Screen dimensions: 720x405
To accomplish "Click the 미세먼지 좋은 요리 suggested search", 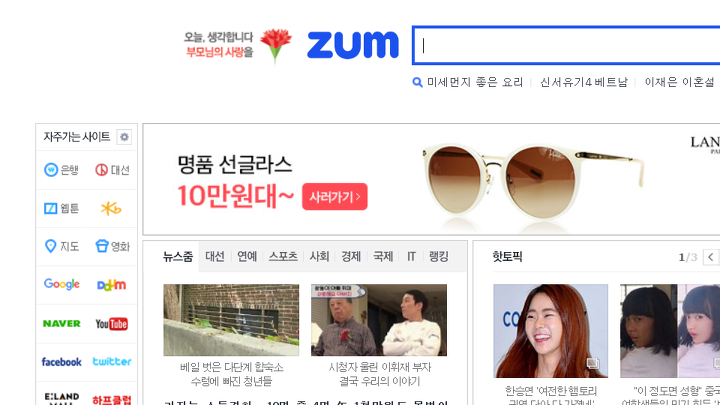I will [475, 82].
